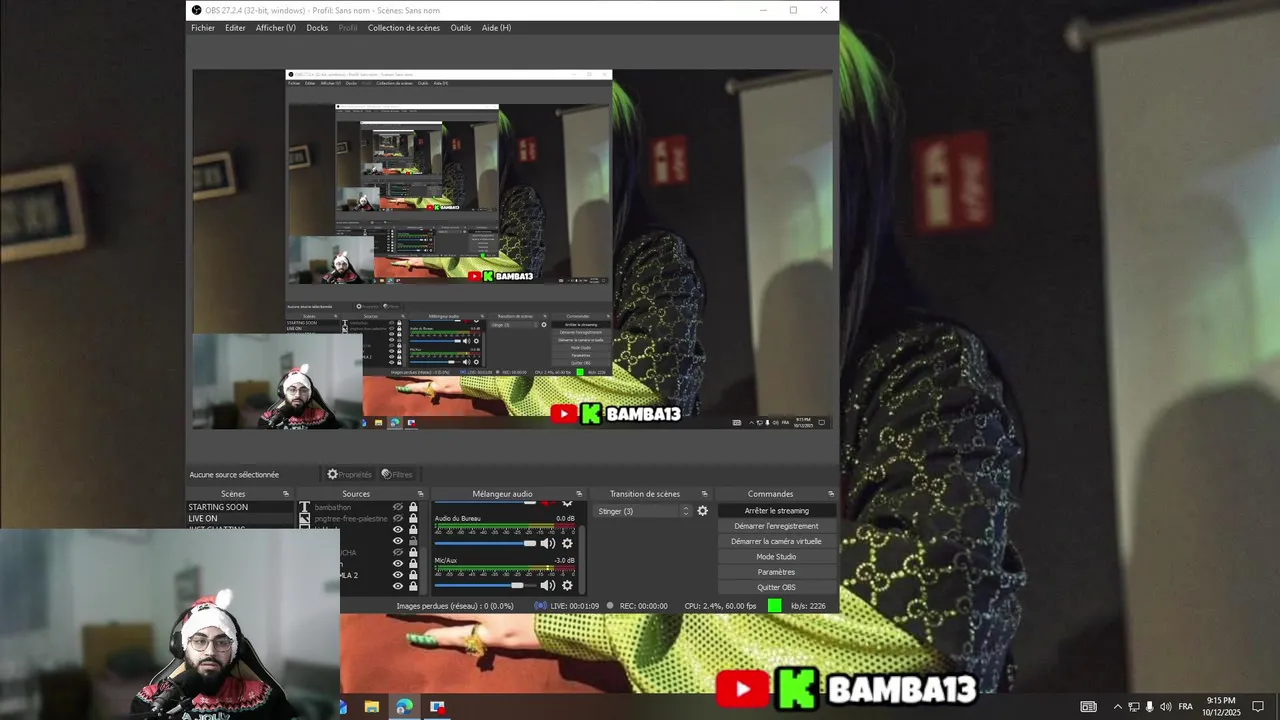
Task: Unlock the bambathon source padlock
Action: pos(413,508)
